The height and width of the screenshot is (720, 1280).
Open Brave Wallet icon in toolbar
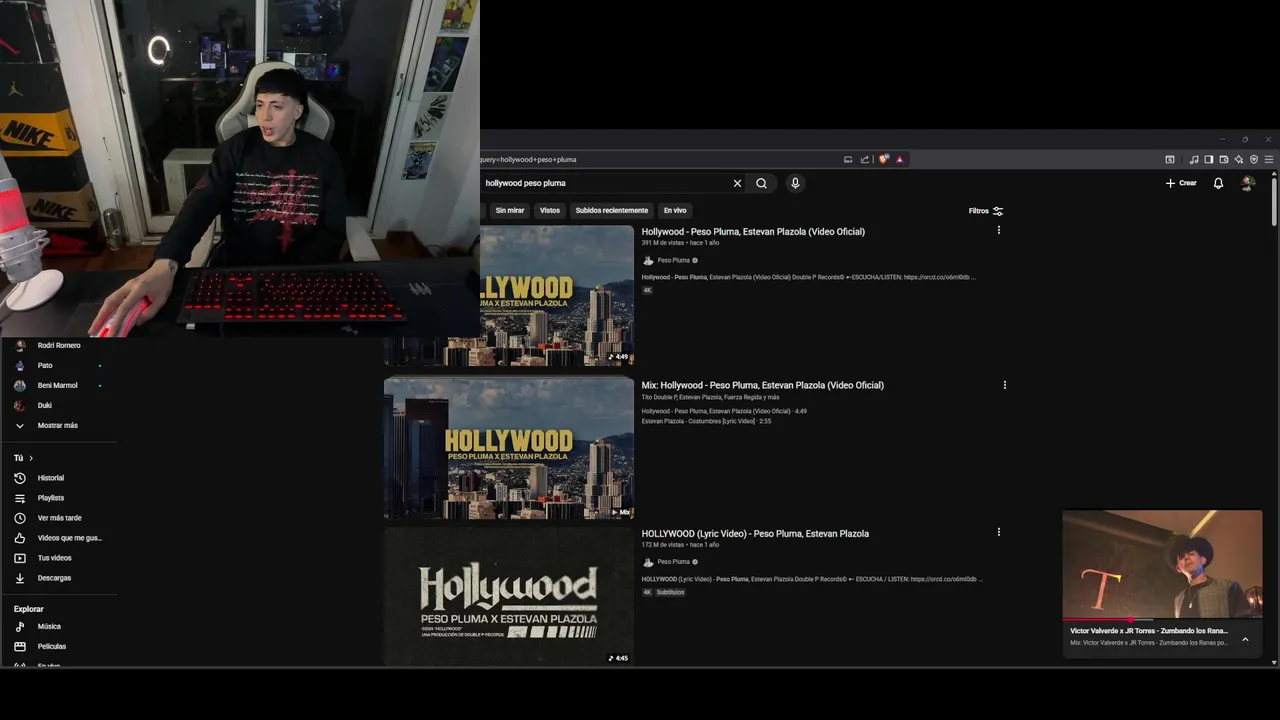[1223, 159]
